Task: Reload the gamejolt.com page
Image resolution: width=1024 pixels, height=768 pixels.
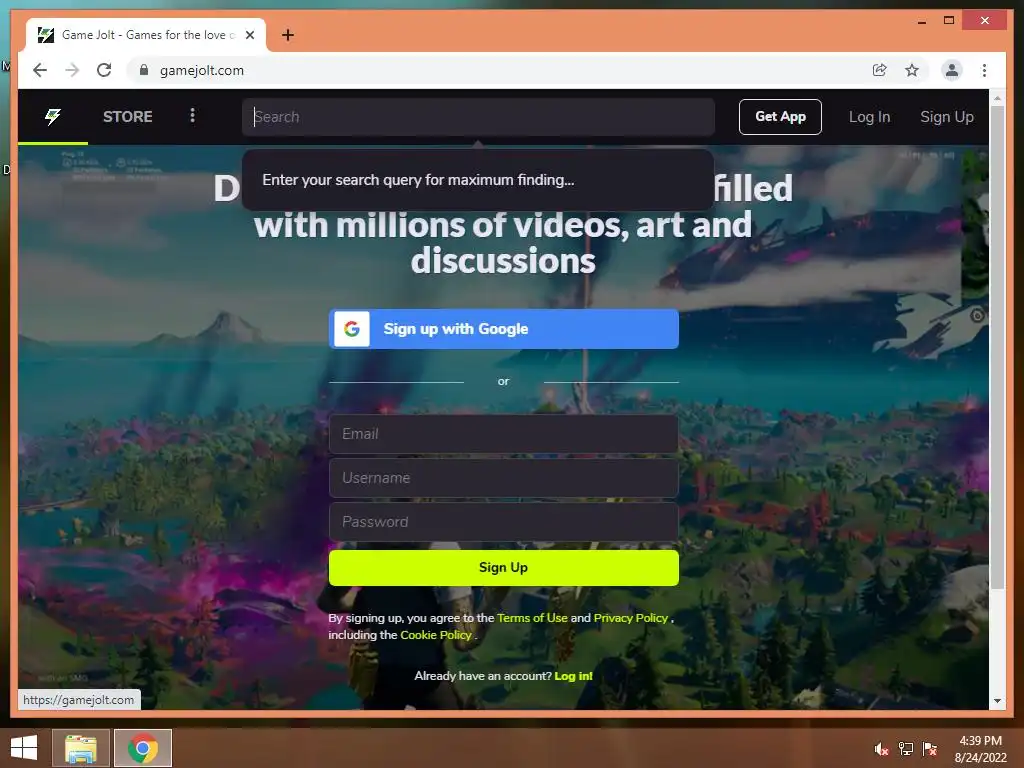Action: [104, 70]
